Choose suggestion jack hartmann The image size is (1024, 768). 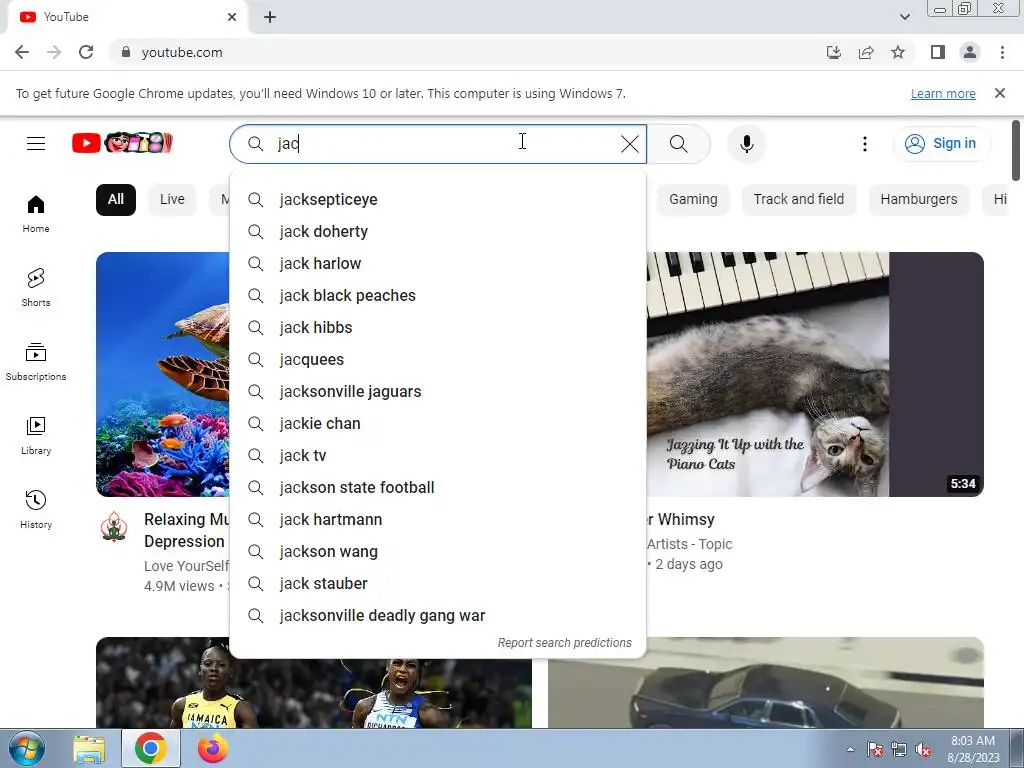pyautogui.click(x=438, y=520)
